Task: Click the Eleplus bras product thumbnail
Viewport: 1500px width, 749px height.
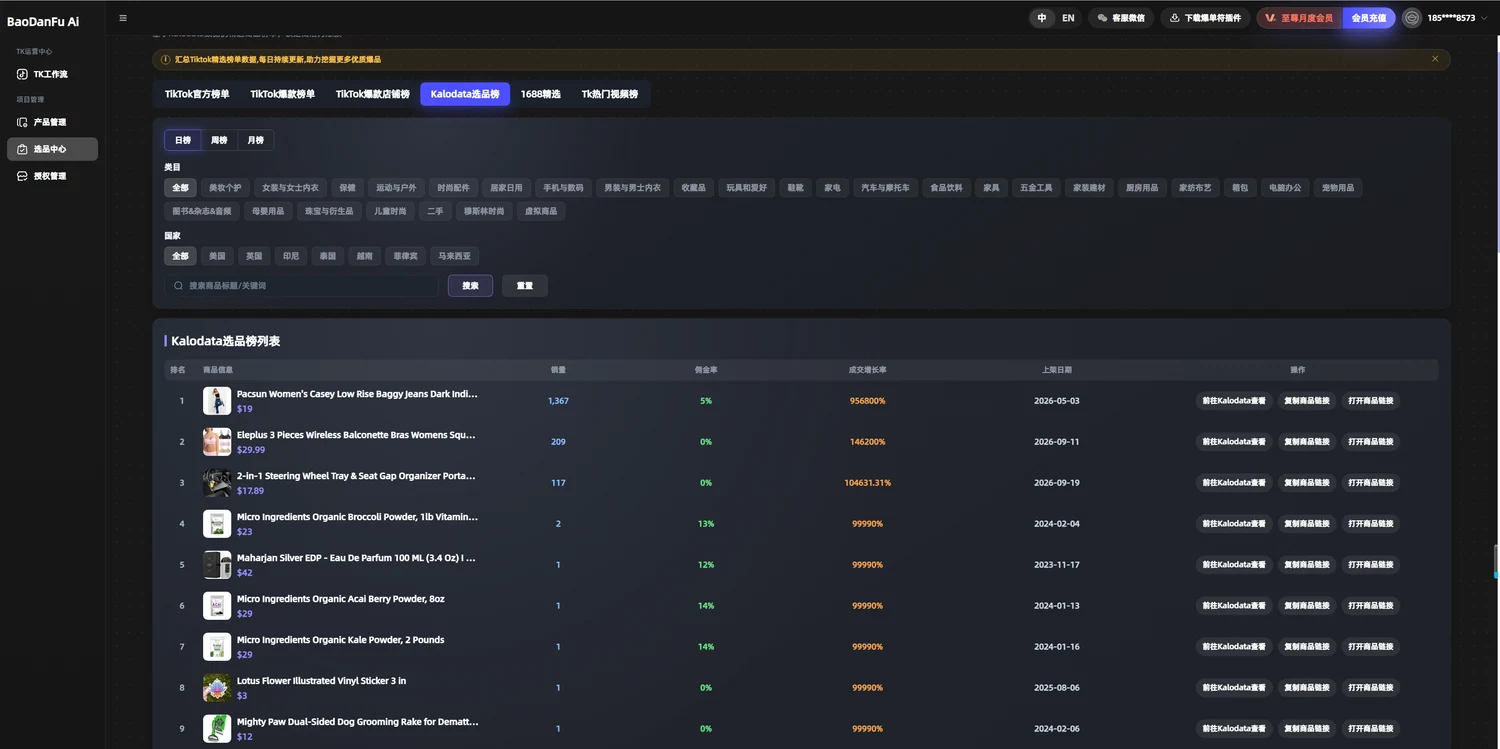Action: click(217, 442)
